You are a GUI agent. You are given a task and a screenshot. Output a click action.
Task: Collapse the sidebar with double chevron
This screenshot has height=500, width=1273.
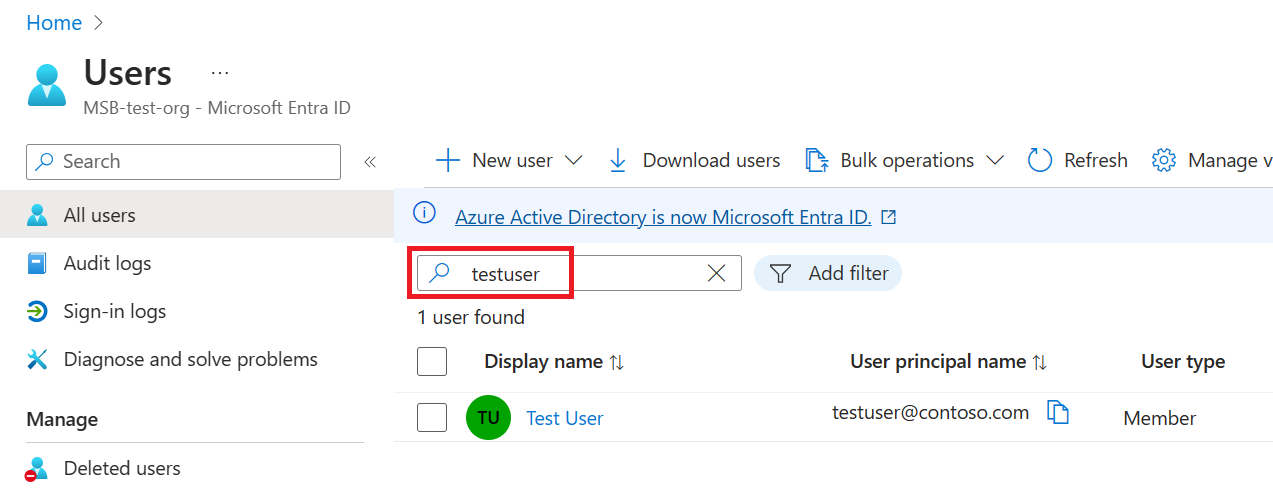point(369,162)
